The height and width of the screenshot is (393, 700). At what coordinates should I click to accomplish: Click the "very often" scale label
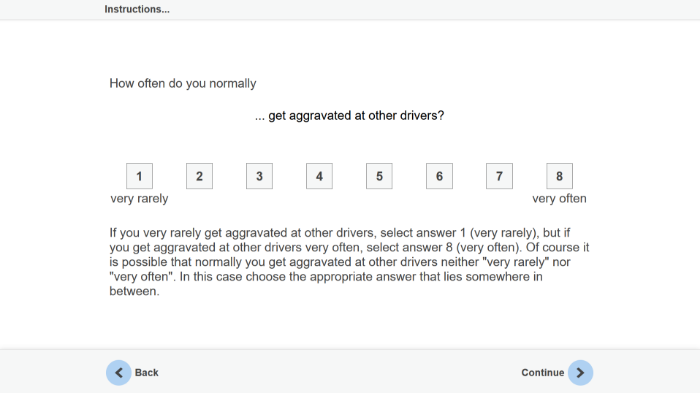[x=559, y=199]
